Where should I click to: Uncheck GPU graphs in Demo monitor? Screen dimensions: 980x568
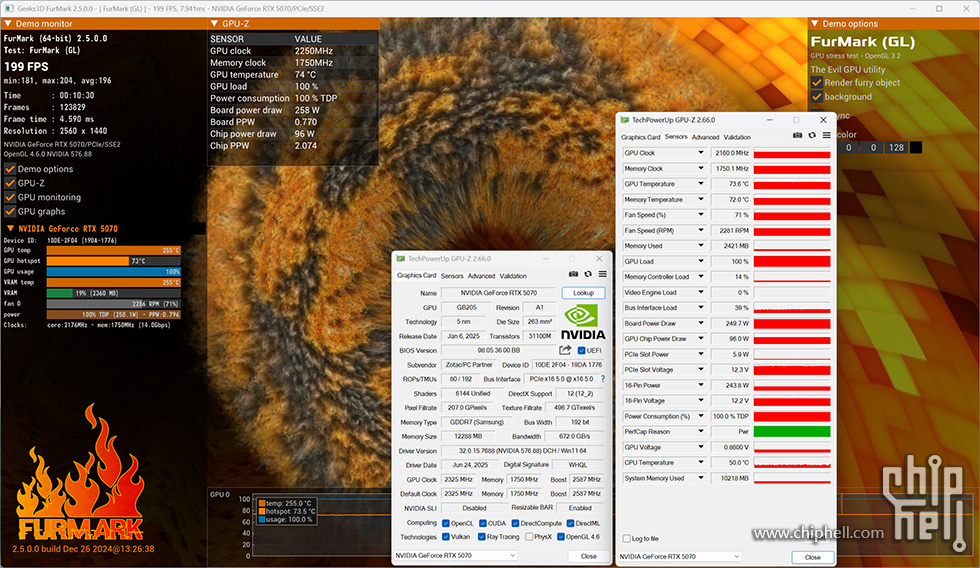pos(10,212)
